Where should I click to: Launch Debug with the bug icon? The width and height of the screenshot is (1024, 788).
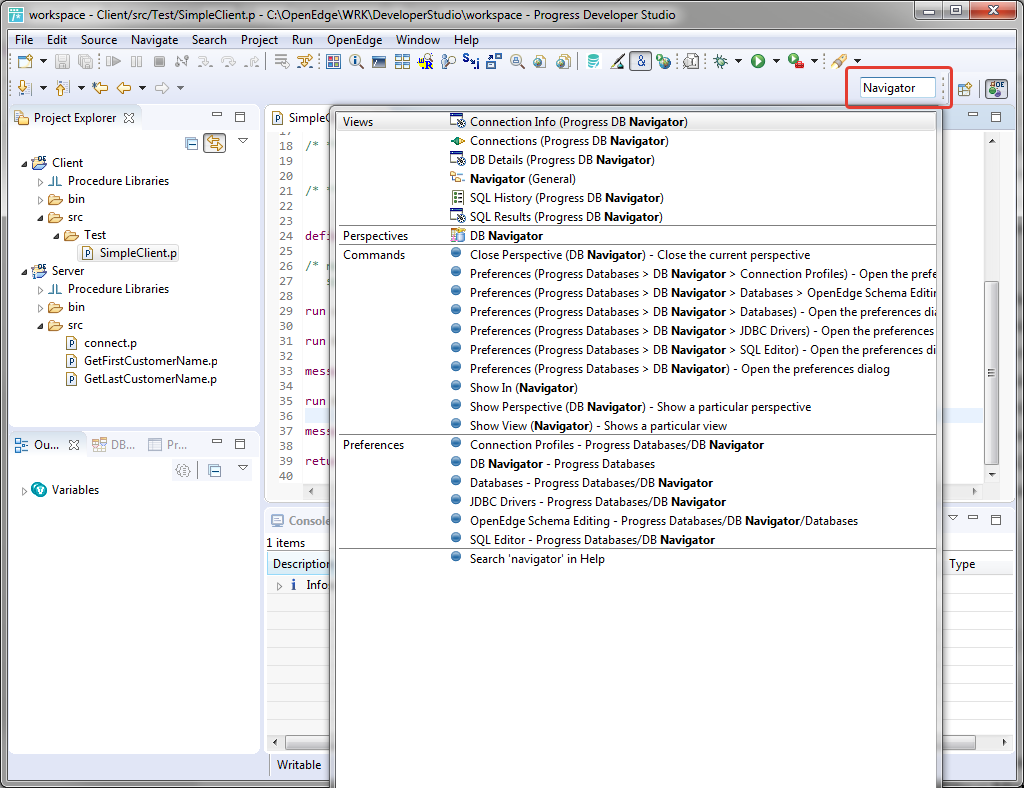tap(720, 61)
